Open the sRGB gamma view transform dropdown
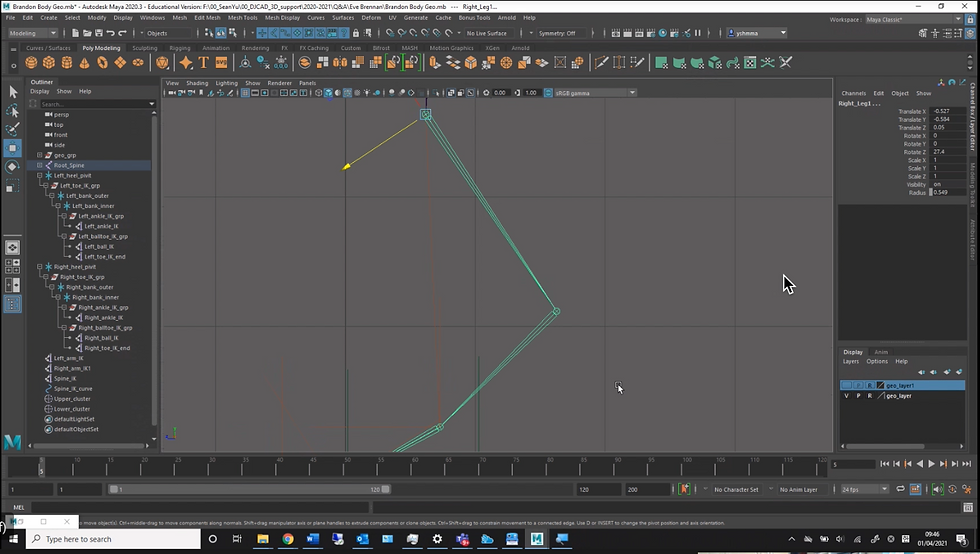 [x=595, y=93]
